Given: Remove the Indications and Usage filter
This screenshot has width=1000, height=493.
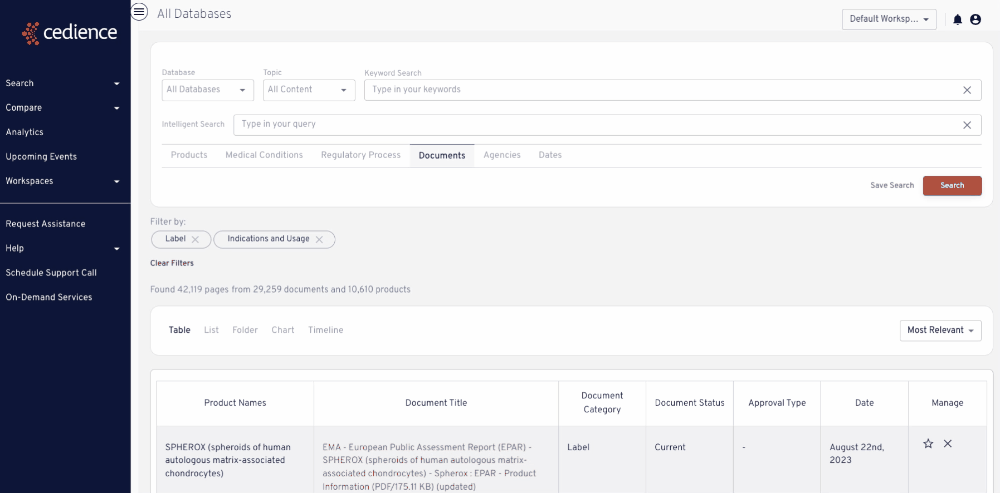Looking at the screenshot, I should (319, 239).
